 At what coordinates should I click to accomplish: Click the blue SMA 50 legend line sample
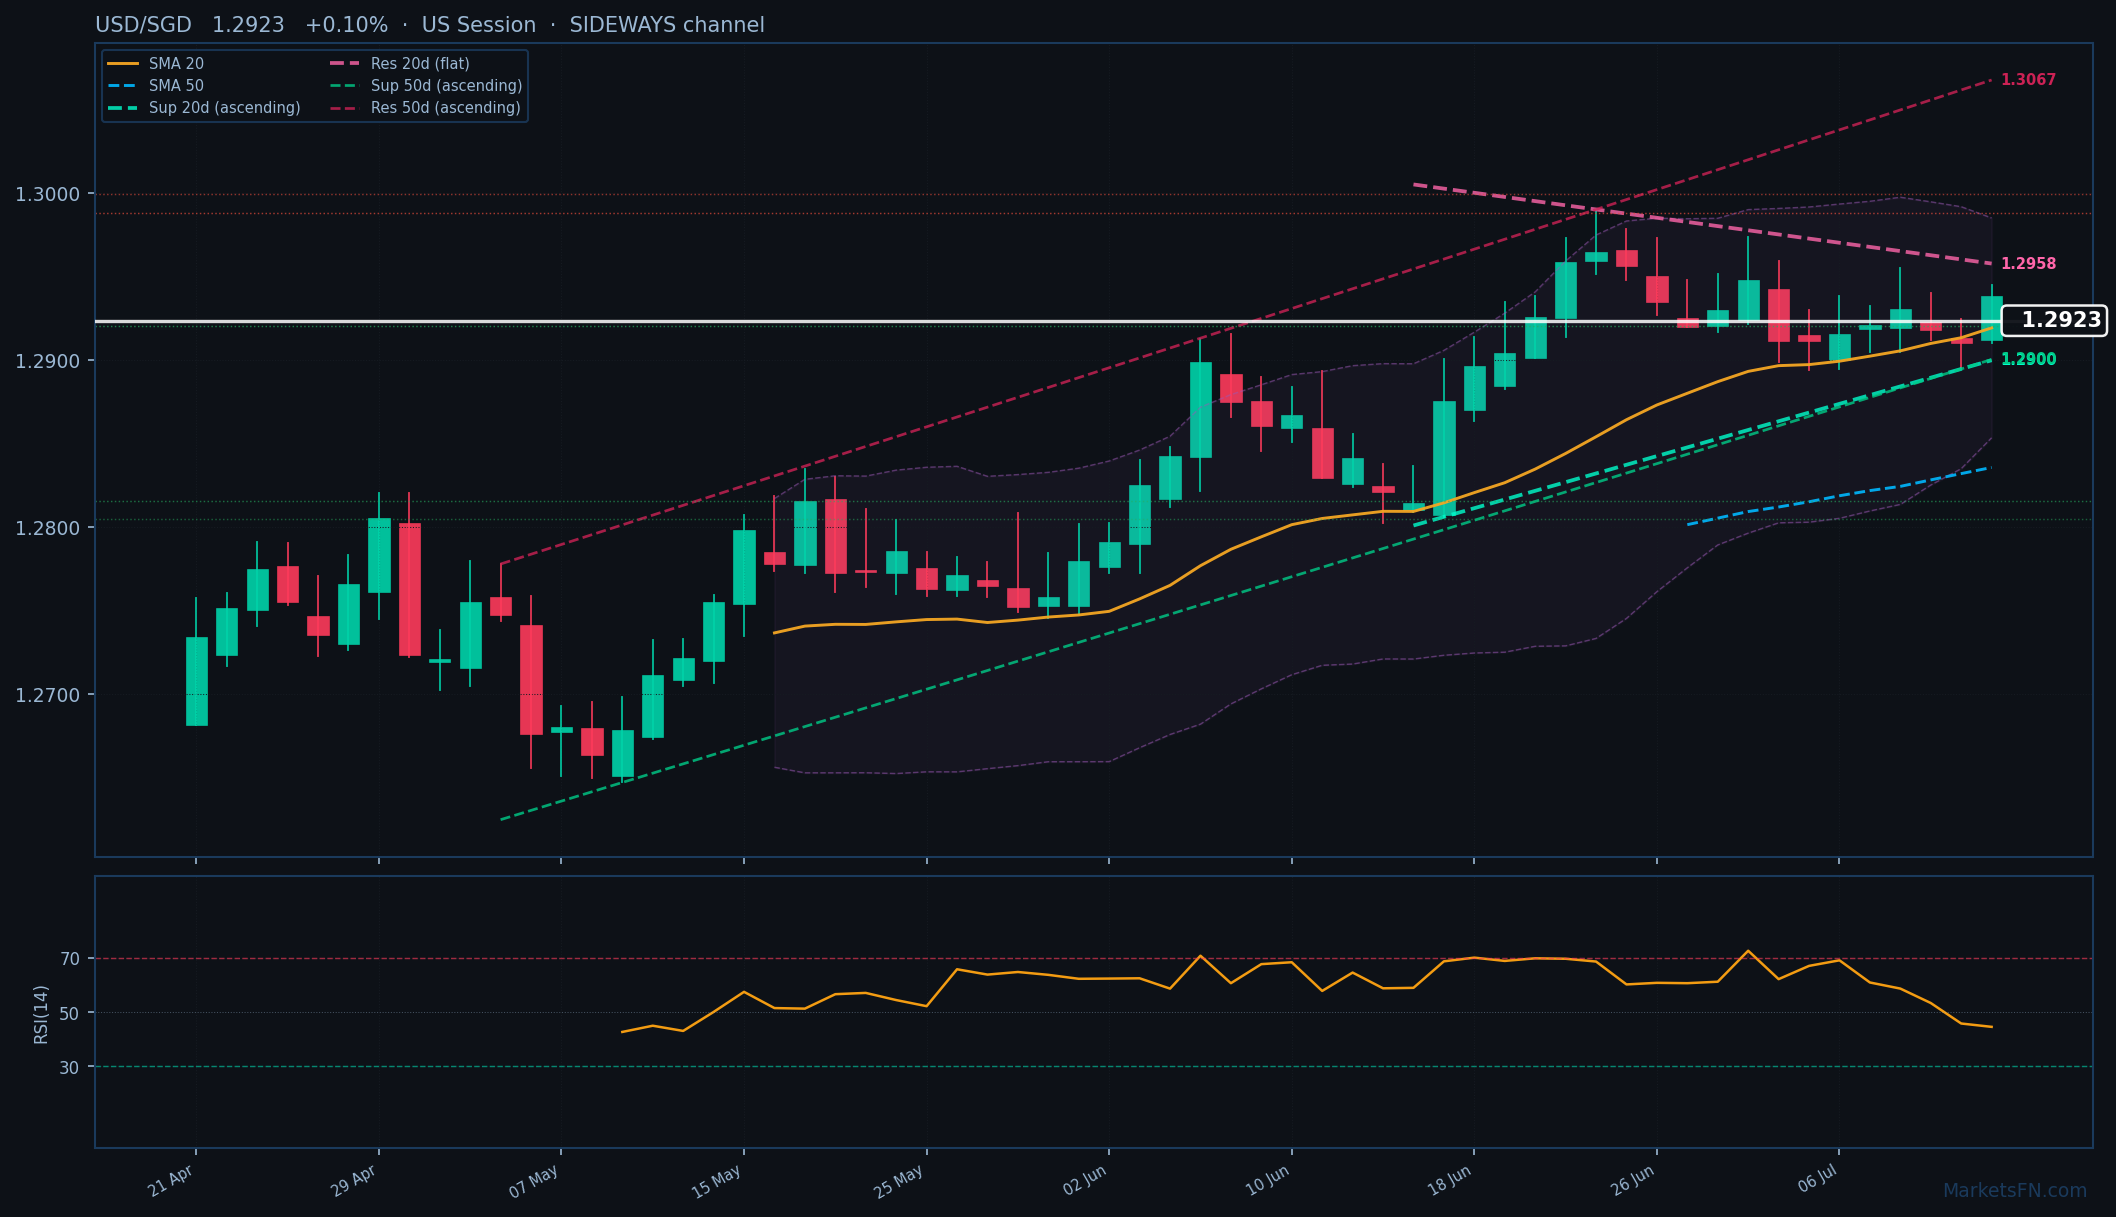[123, 86]
